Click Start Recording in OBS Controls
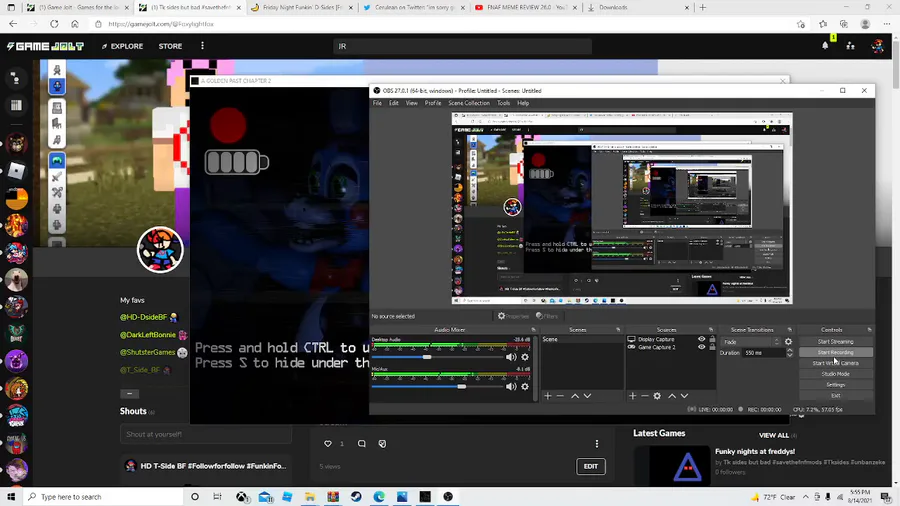Screen dimensions: 900x506 [835, 352]
